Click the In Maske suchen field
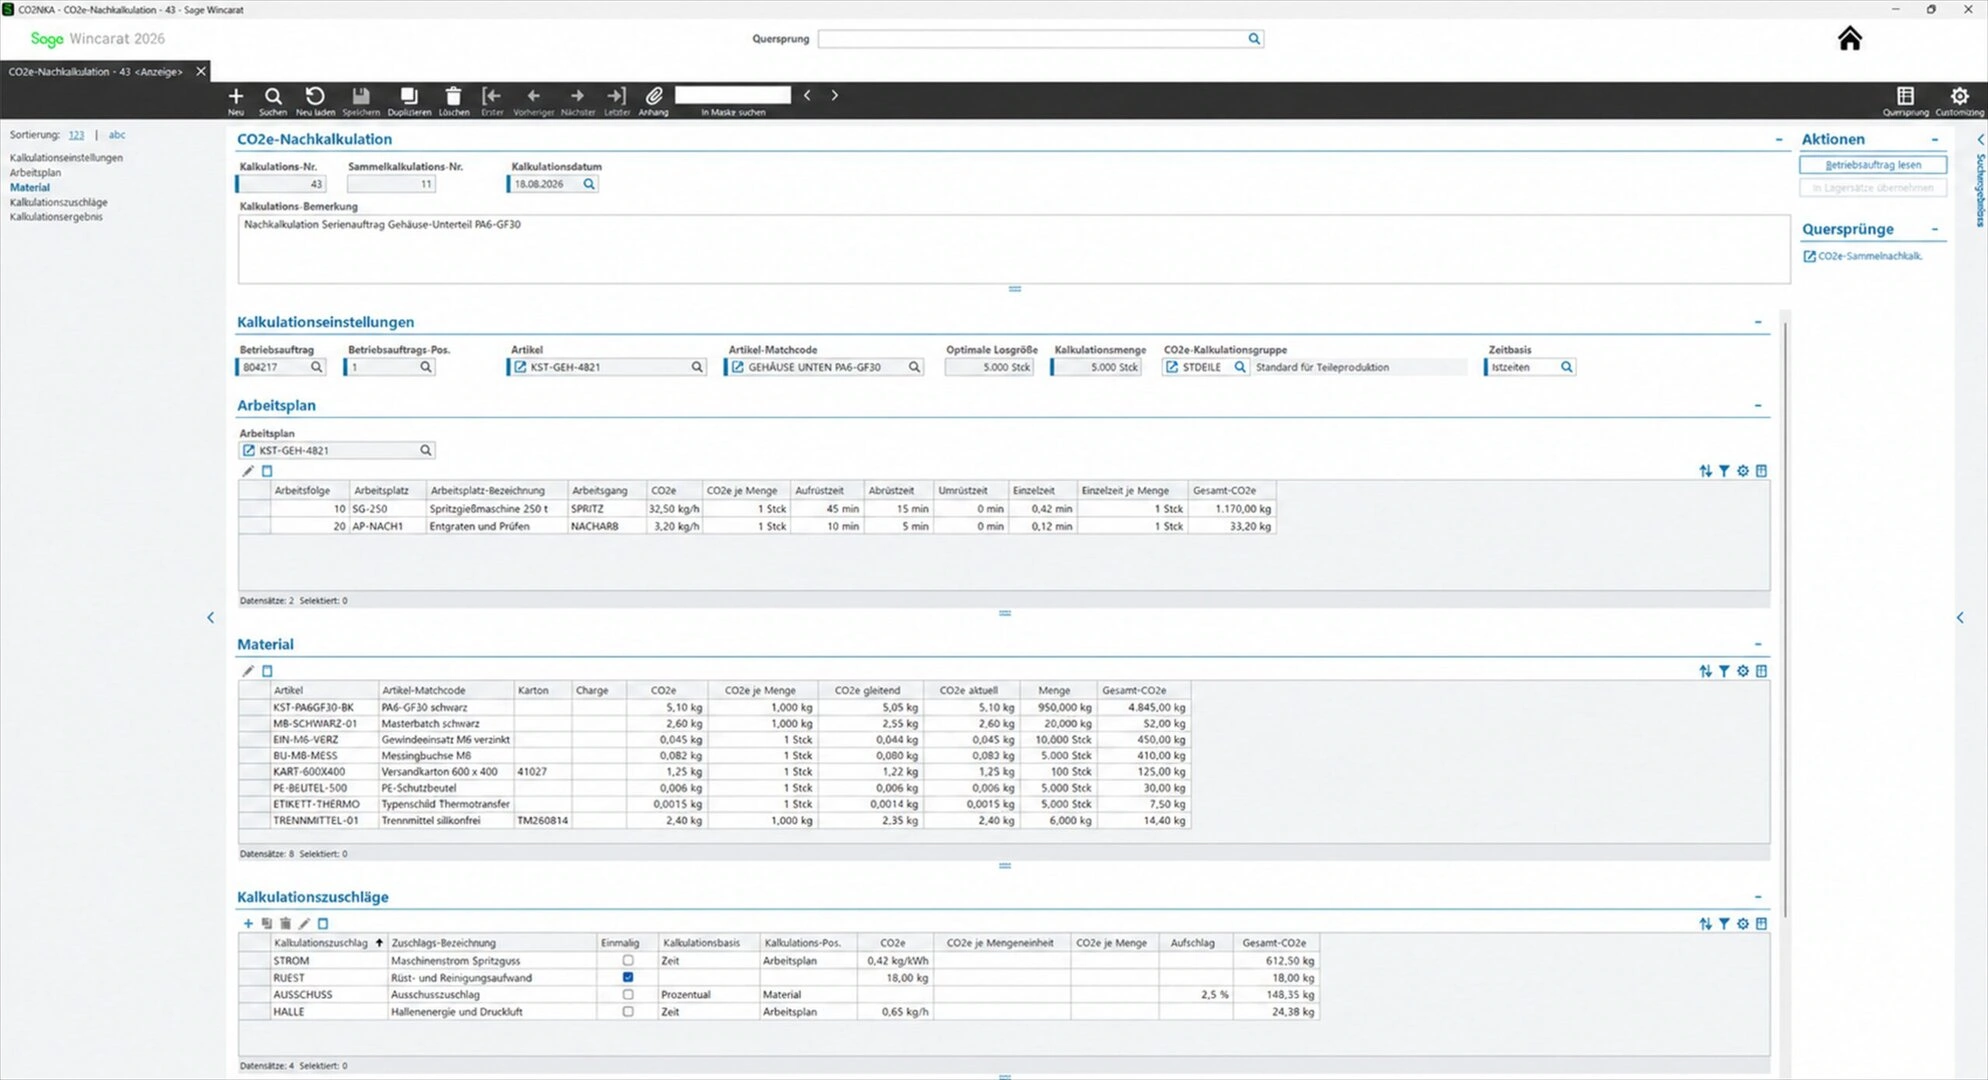 pyautogui.click(x=733, y=95)
